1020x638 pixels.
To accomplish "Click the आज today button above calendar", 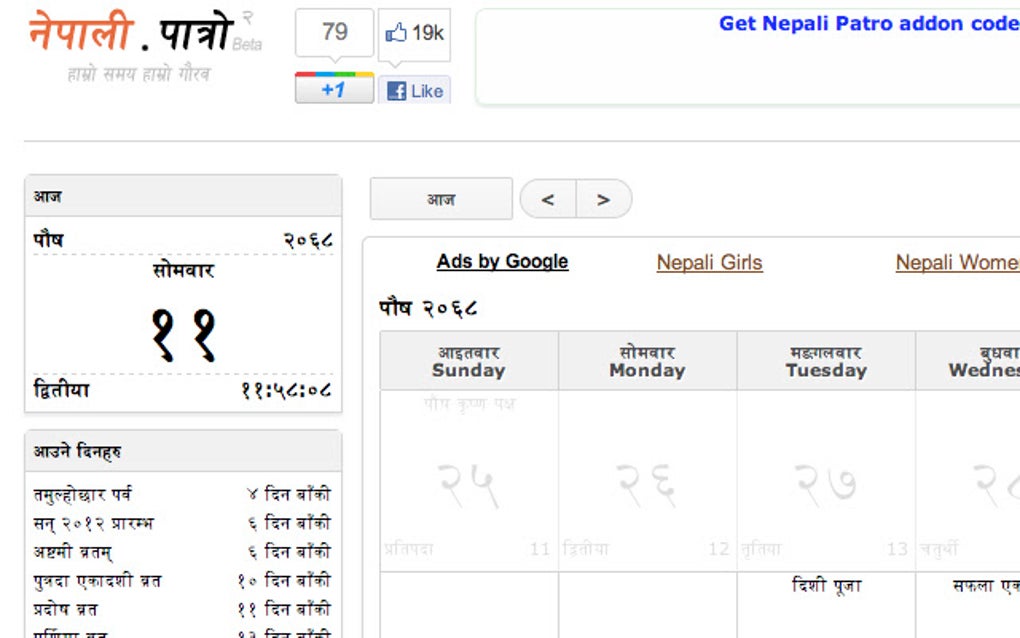I will pos(440,199).
